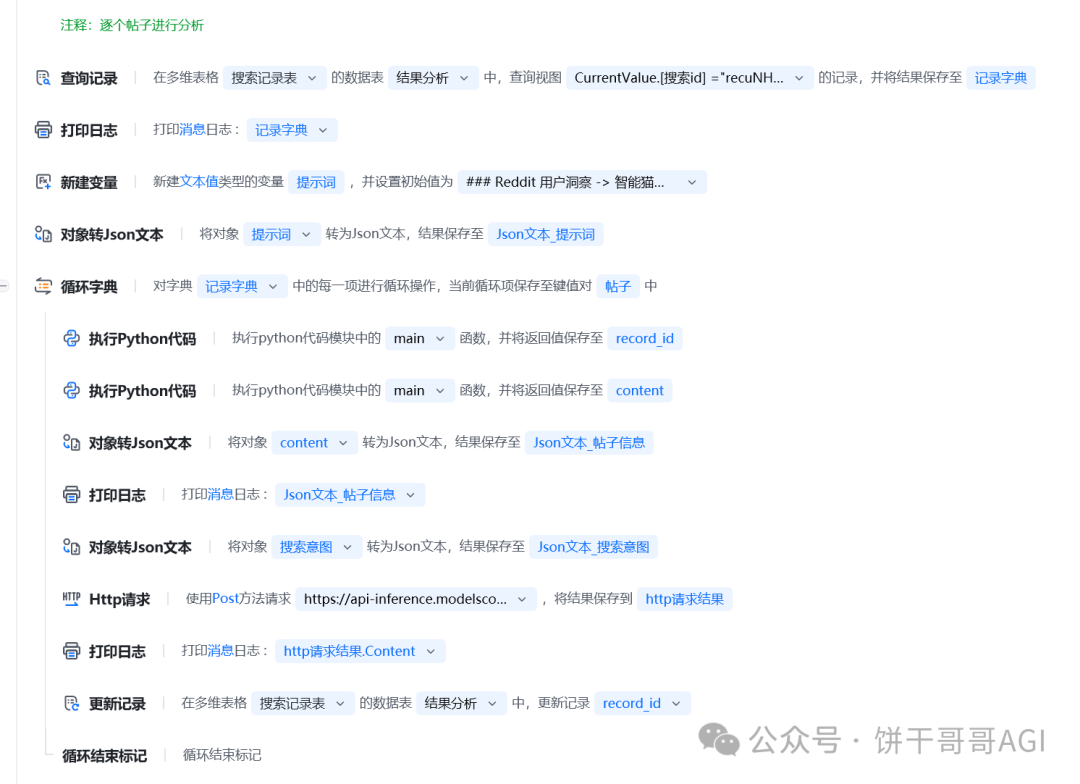Click the http请求结果 output variable
This screenshot has width=1080, height=784.
tap(685, 599)
